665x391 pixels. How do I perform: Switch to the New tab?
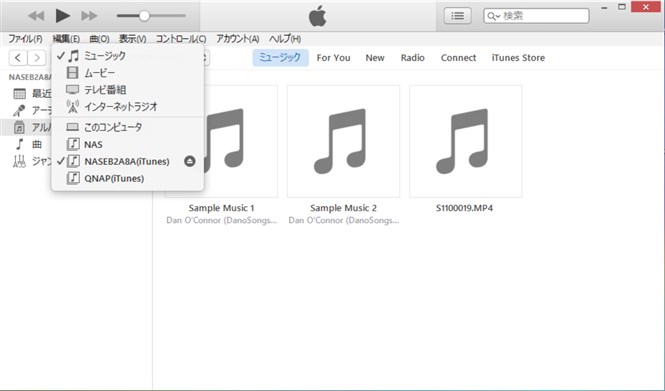coord(375,58)
